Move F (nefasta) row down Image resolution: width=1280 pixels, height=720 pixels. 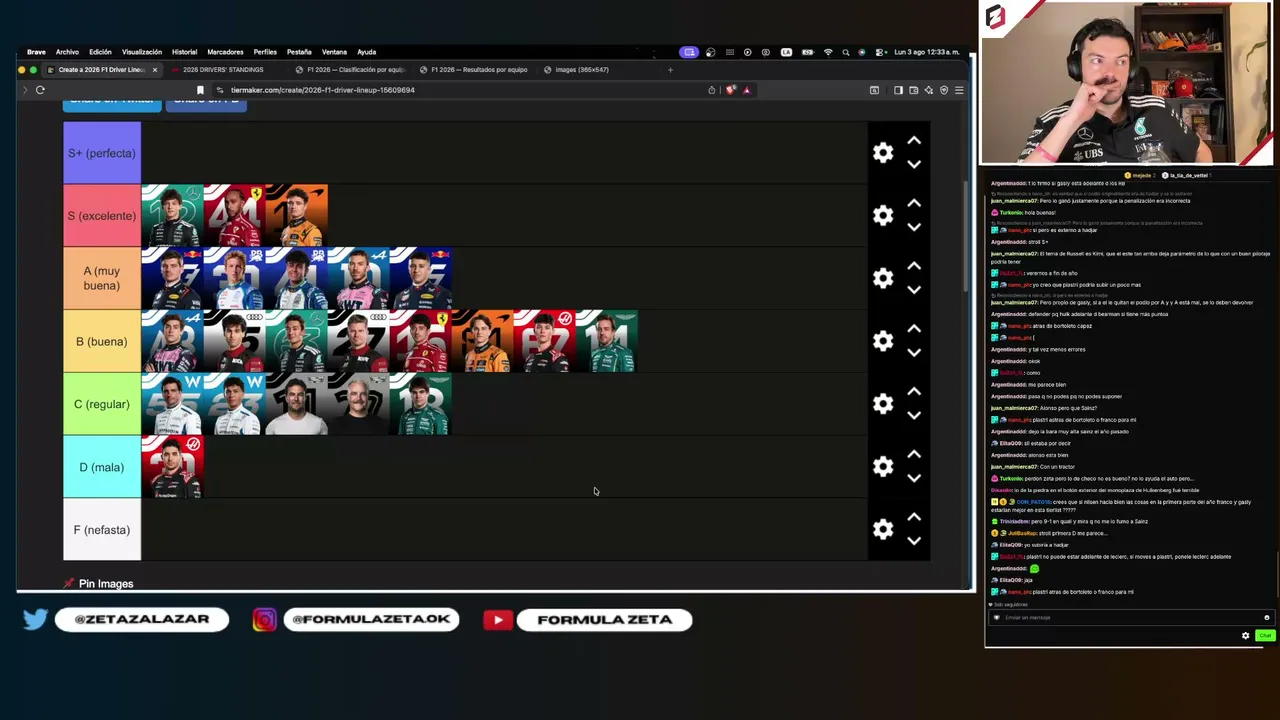pos(914,541)
